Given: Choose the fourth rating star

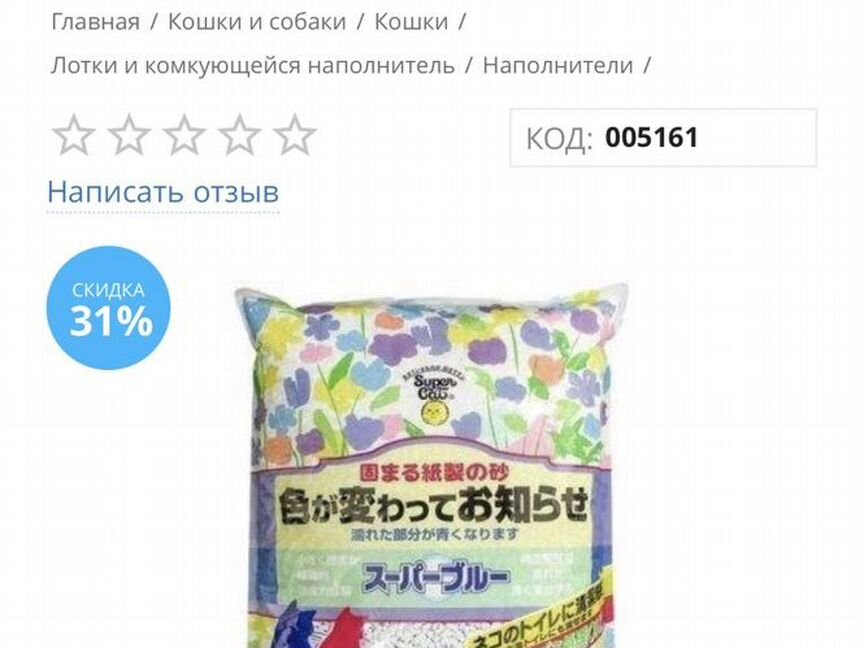Looking at the screenshot, I should pos(239,134).
